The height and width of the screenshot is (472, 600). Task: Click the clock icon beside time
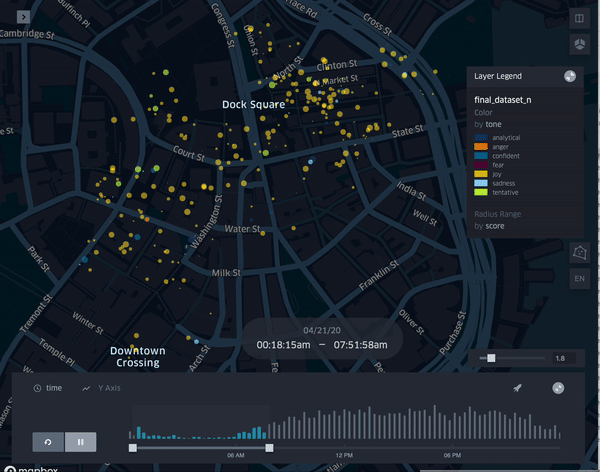coord(37,388)
